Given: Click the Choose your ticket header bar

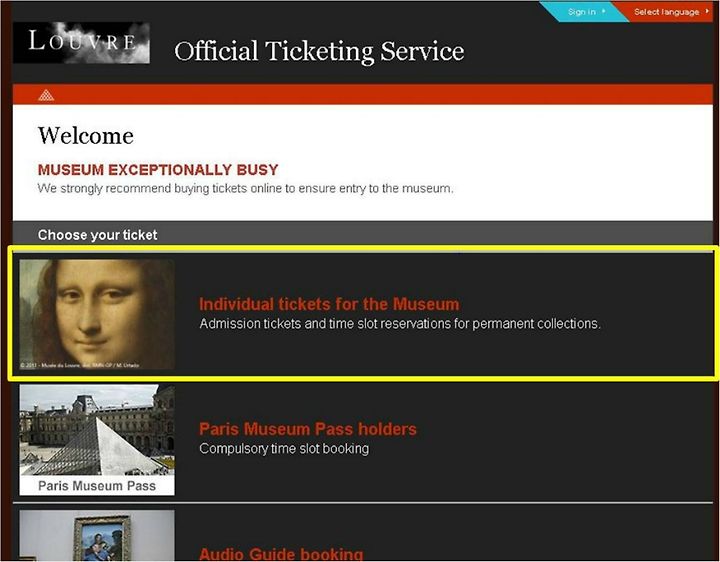Looking at the screenshot, I should [363, 235].
